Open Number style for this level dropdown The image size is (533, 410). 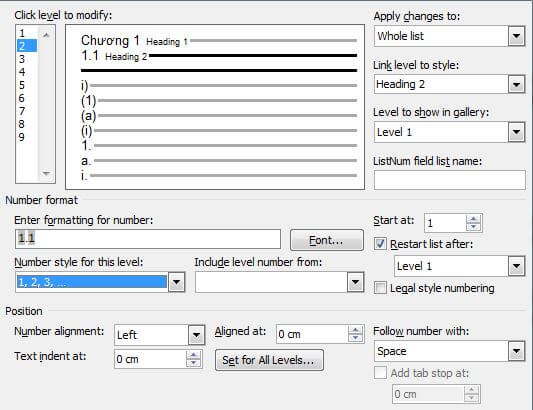tap(177, 282)
